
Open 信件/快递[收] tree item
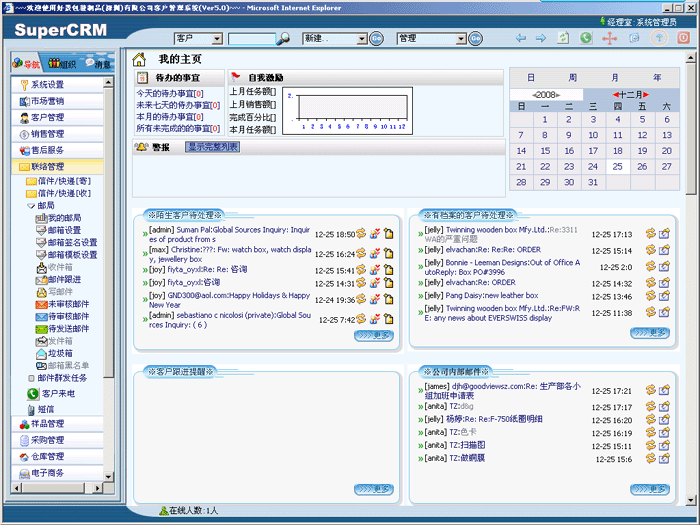tap(58, 193)
